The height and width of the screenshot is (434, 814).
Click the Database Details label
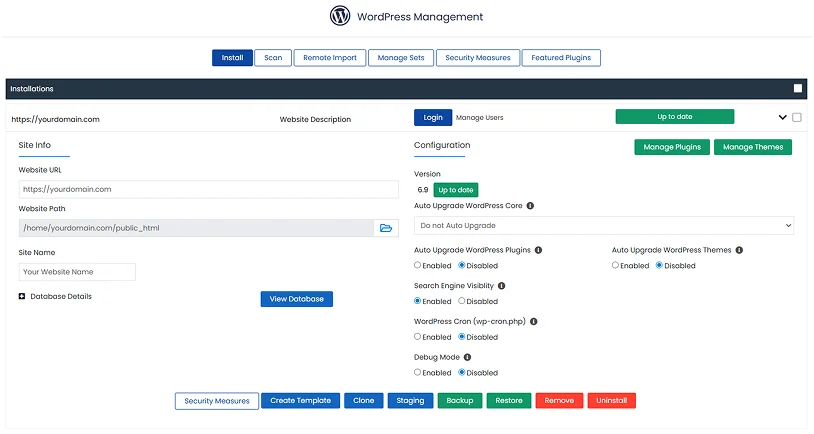61,296
